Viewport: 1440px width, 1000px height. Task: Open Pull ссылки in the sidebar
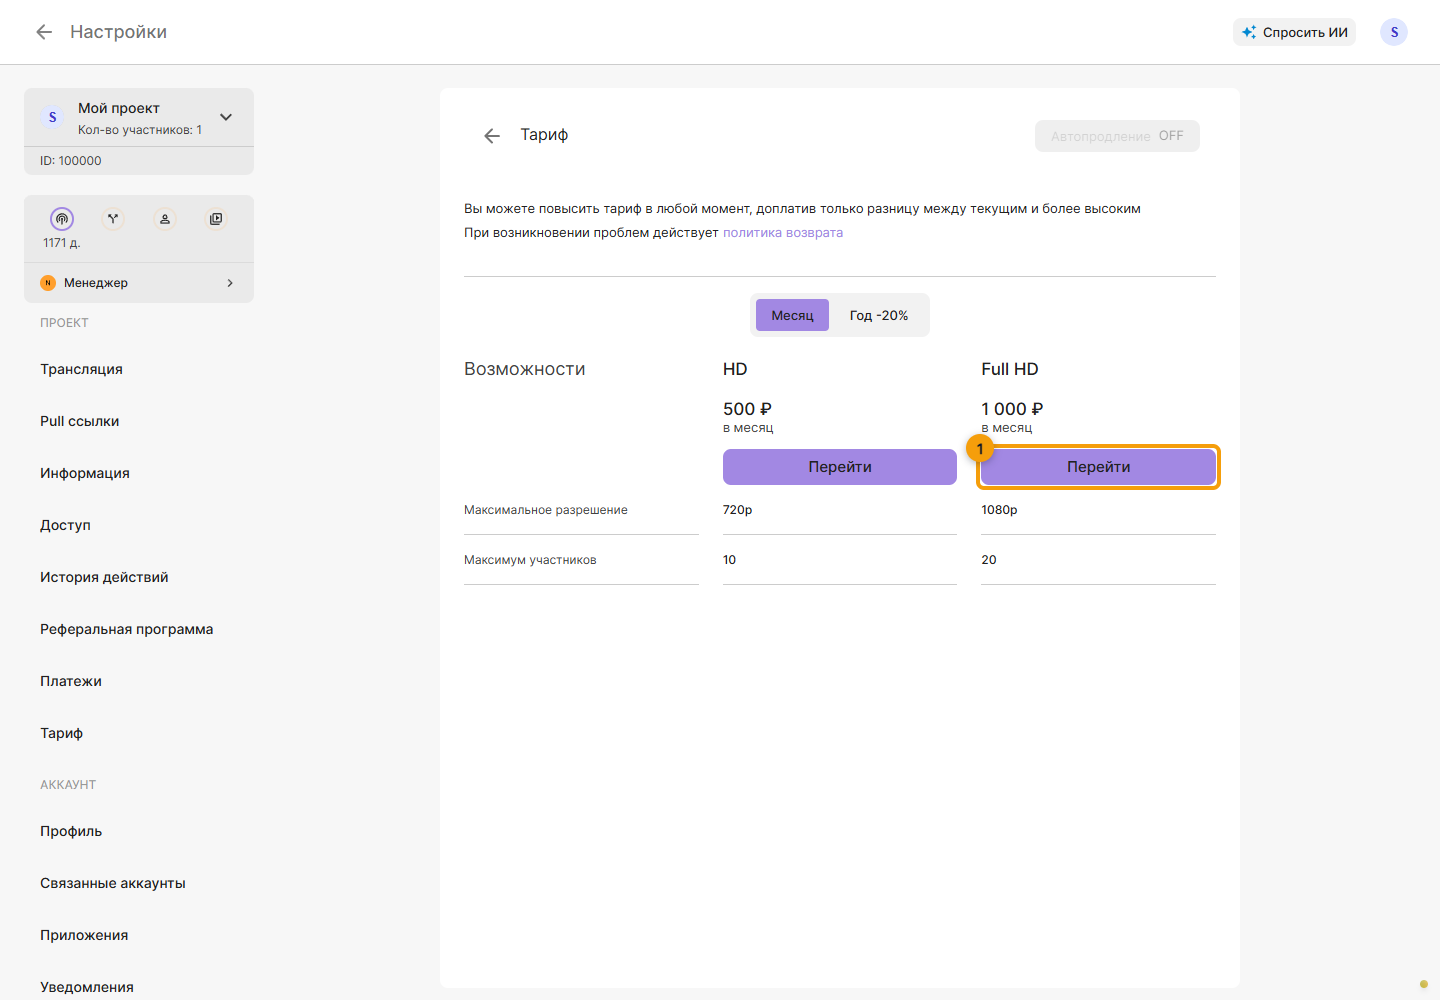click(79, 421)
